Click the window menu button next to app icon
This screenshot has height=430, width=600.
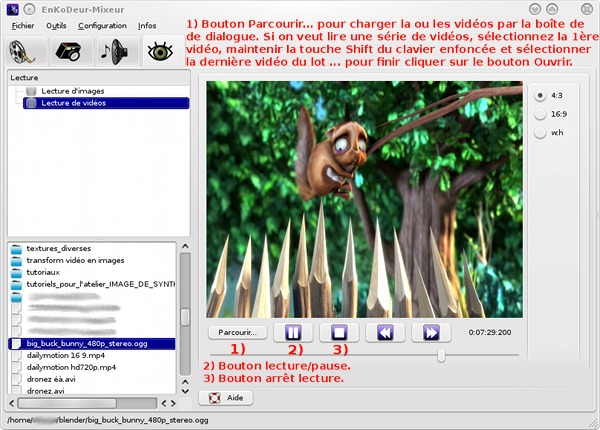click(29, 9)
